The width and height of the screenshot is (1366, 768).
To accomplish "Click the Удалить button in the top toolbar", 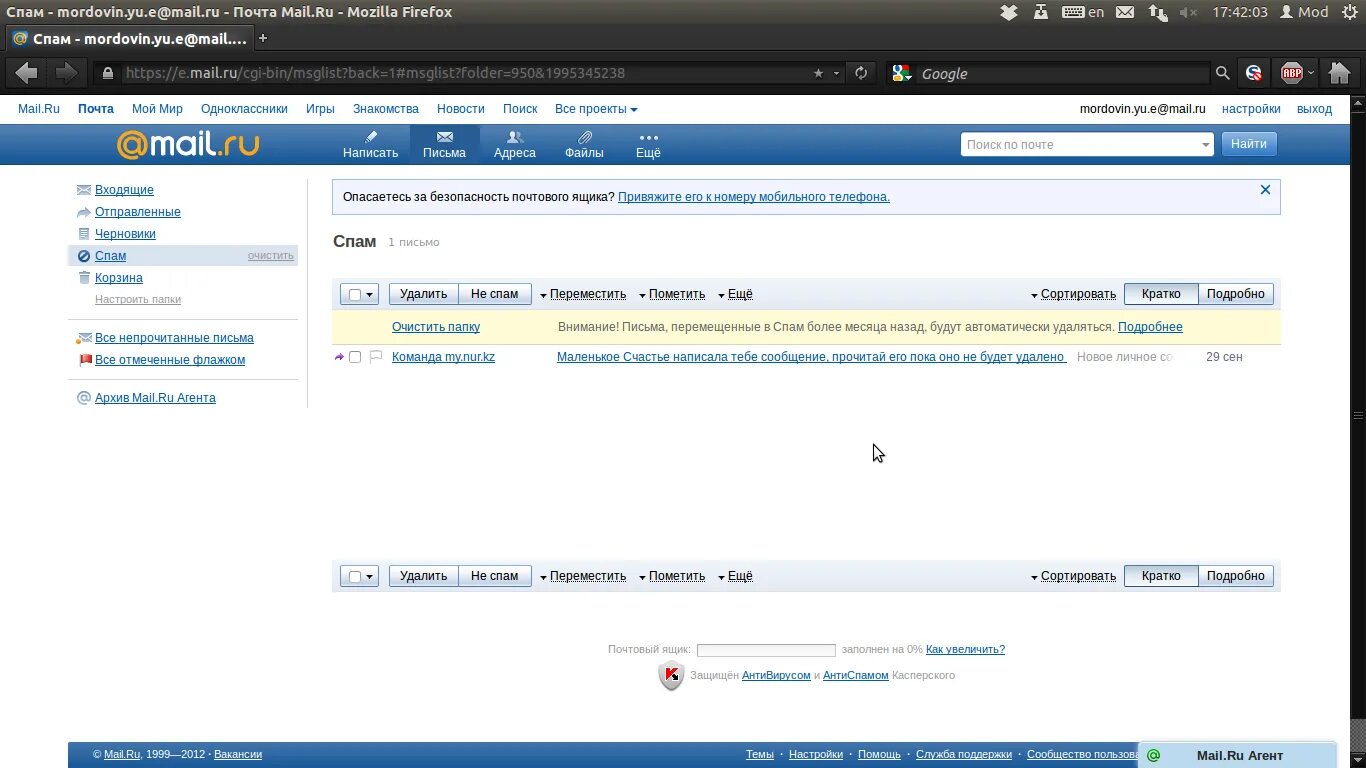I will coord(423,294).
